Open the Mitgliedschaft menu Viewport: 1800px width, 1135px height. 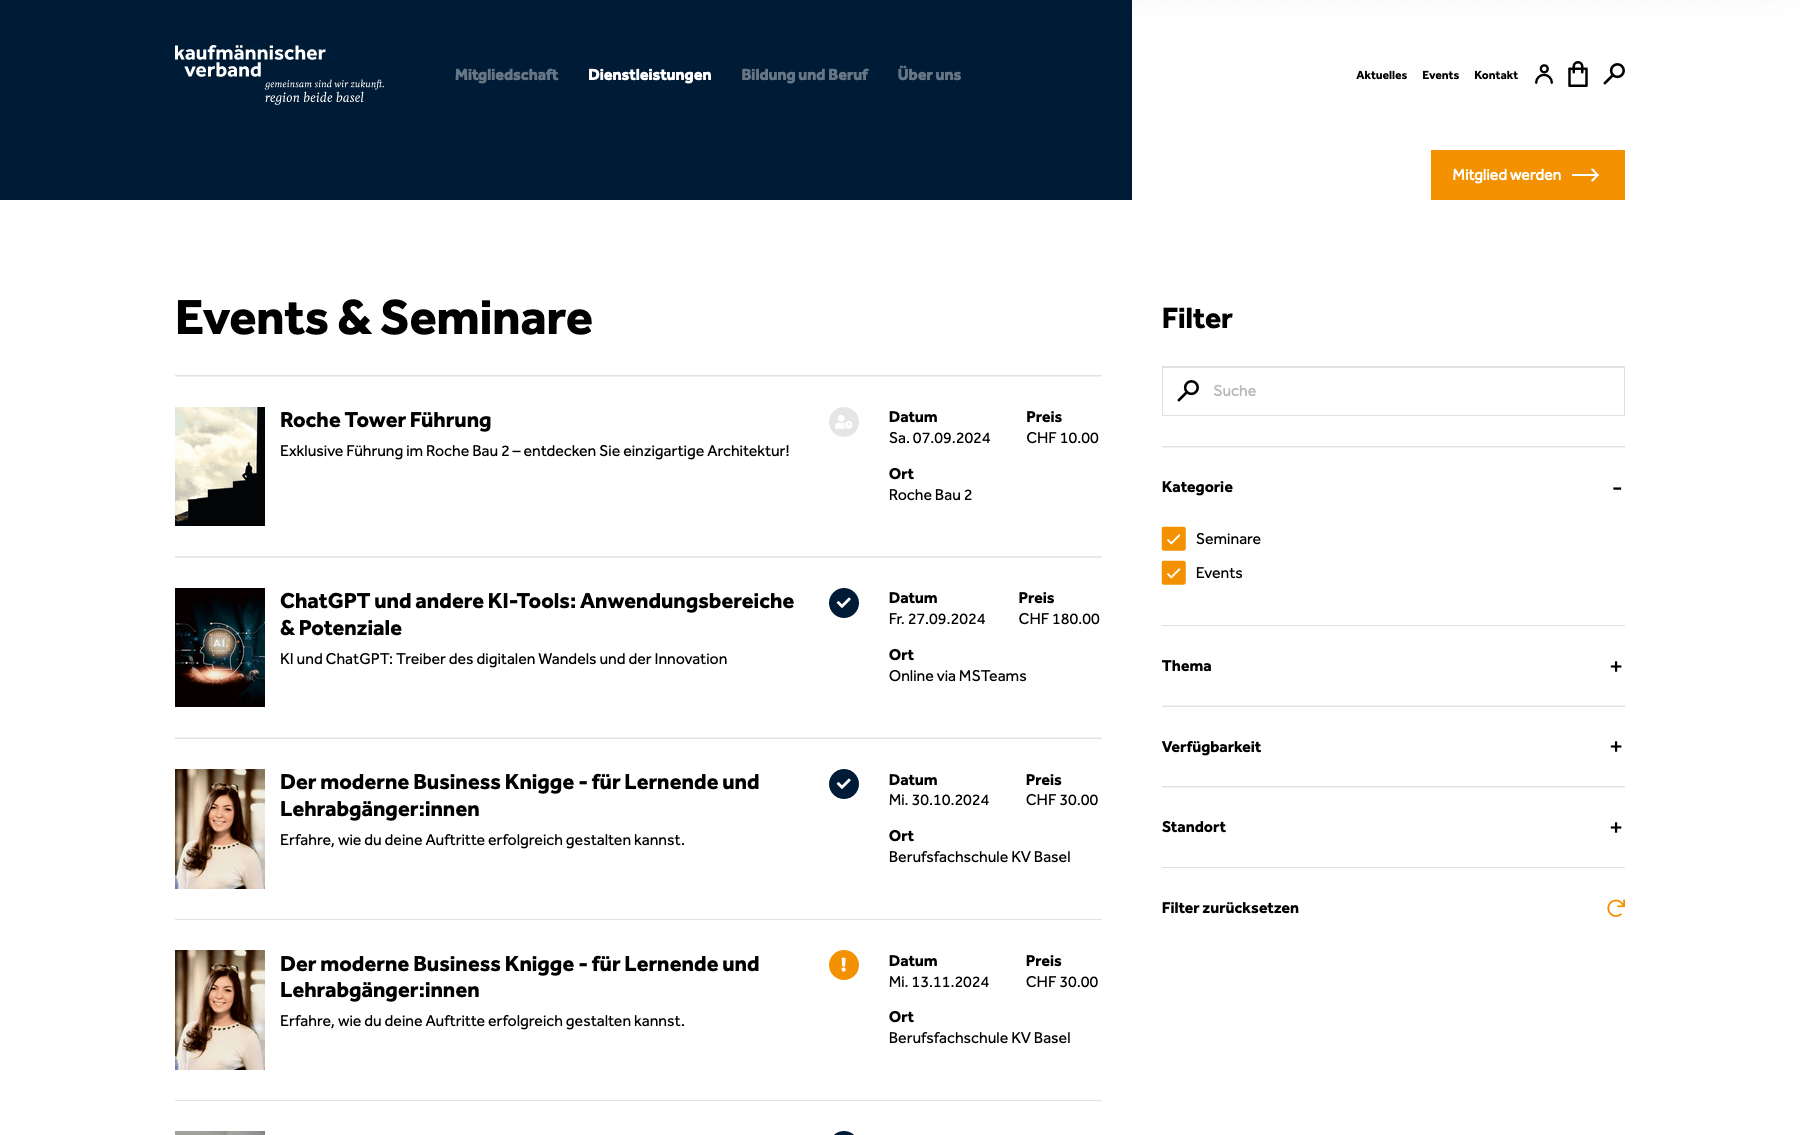click(506, 75)
